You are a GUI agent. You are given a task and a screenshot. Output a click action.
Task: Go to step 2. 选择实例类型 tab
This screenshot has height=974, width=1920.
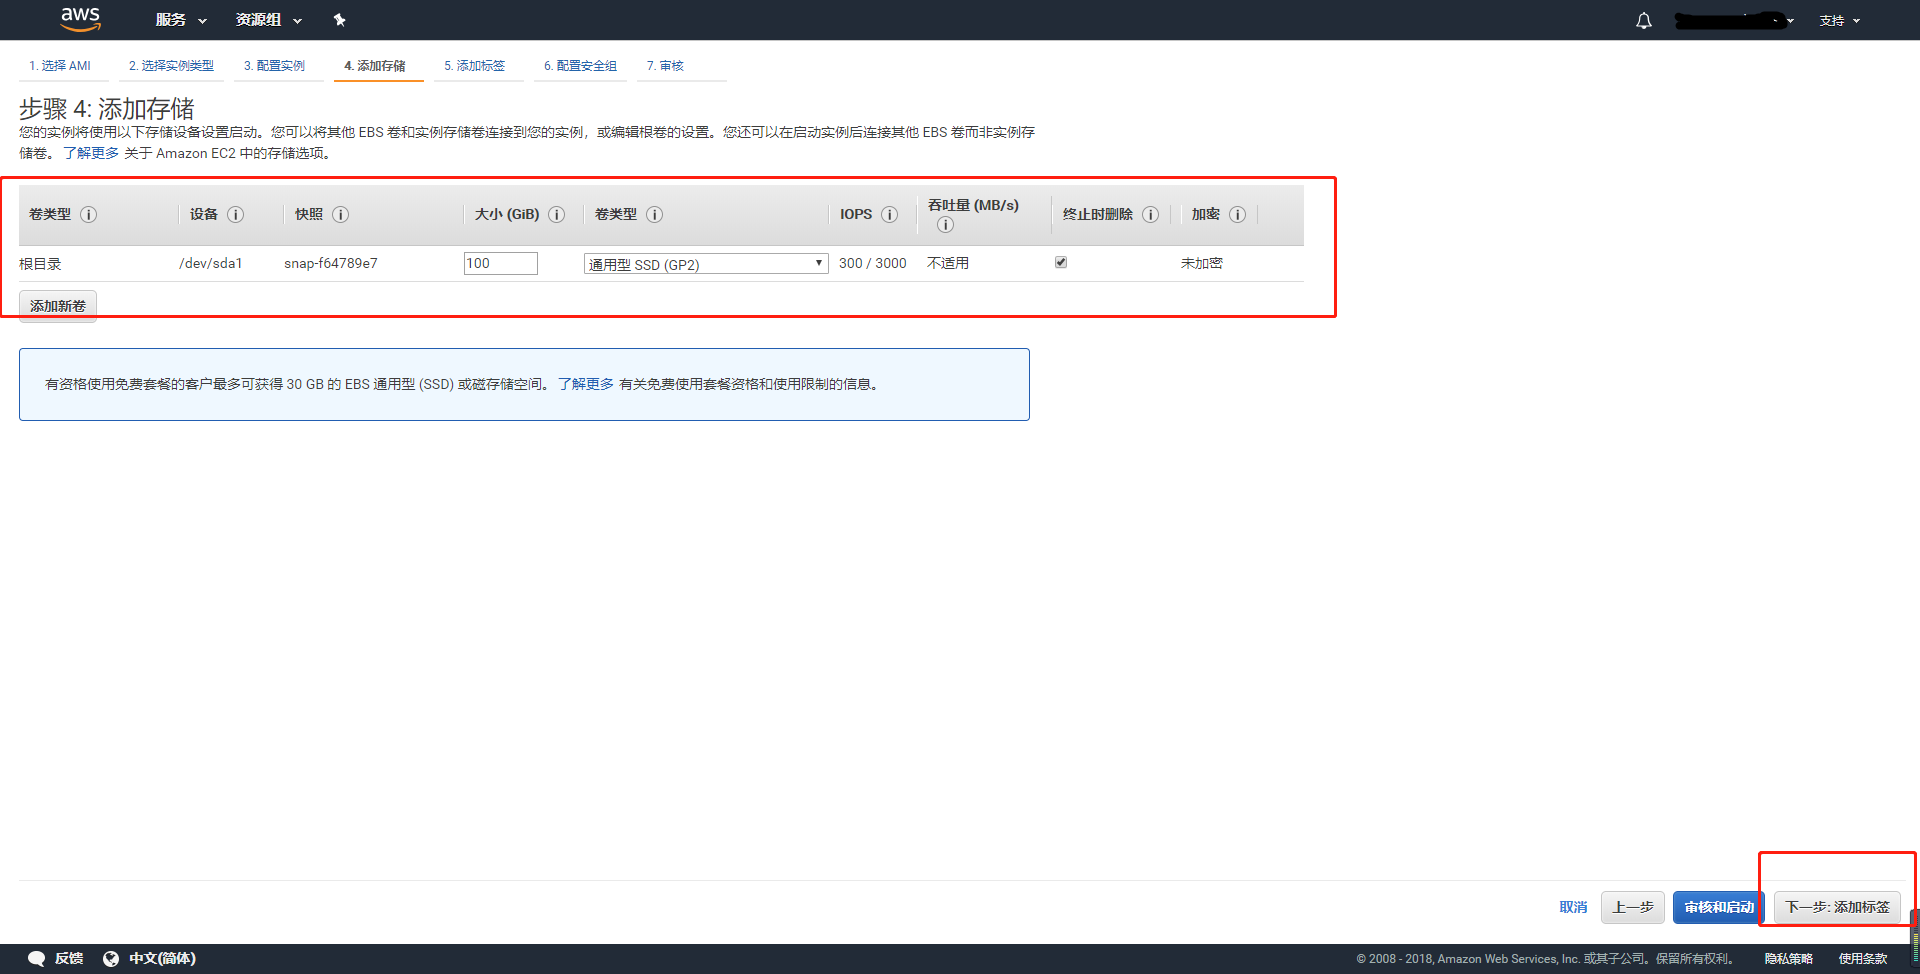click(x=171, y=66)
